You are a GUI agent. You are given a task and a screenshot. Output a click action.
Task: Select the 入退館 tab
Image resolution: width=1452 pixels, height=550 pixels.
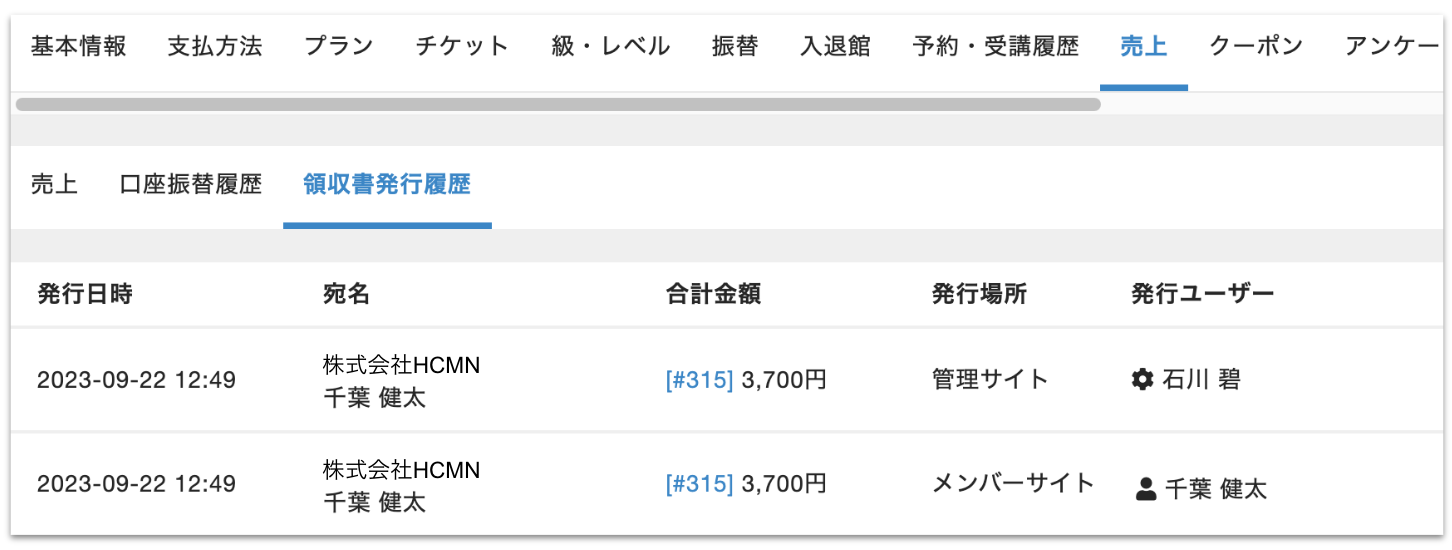836,46
